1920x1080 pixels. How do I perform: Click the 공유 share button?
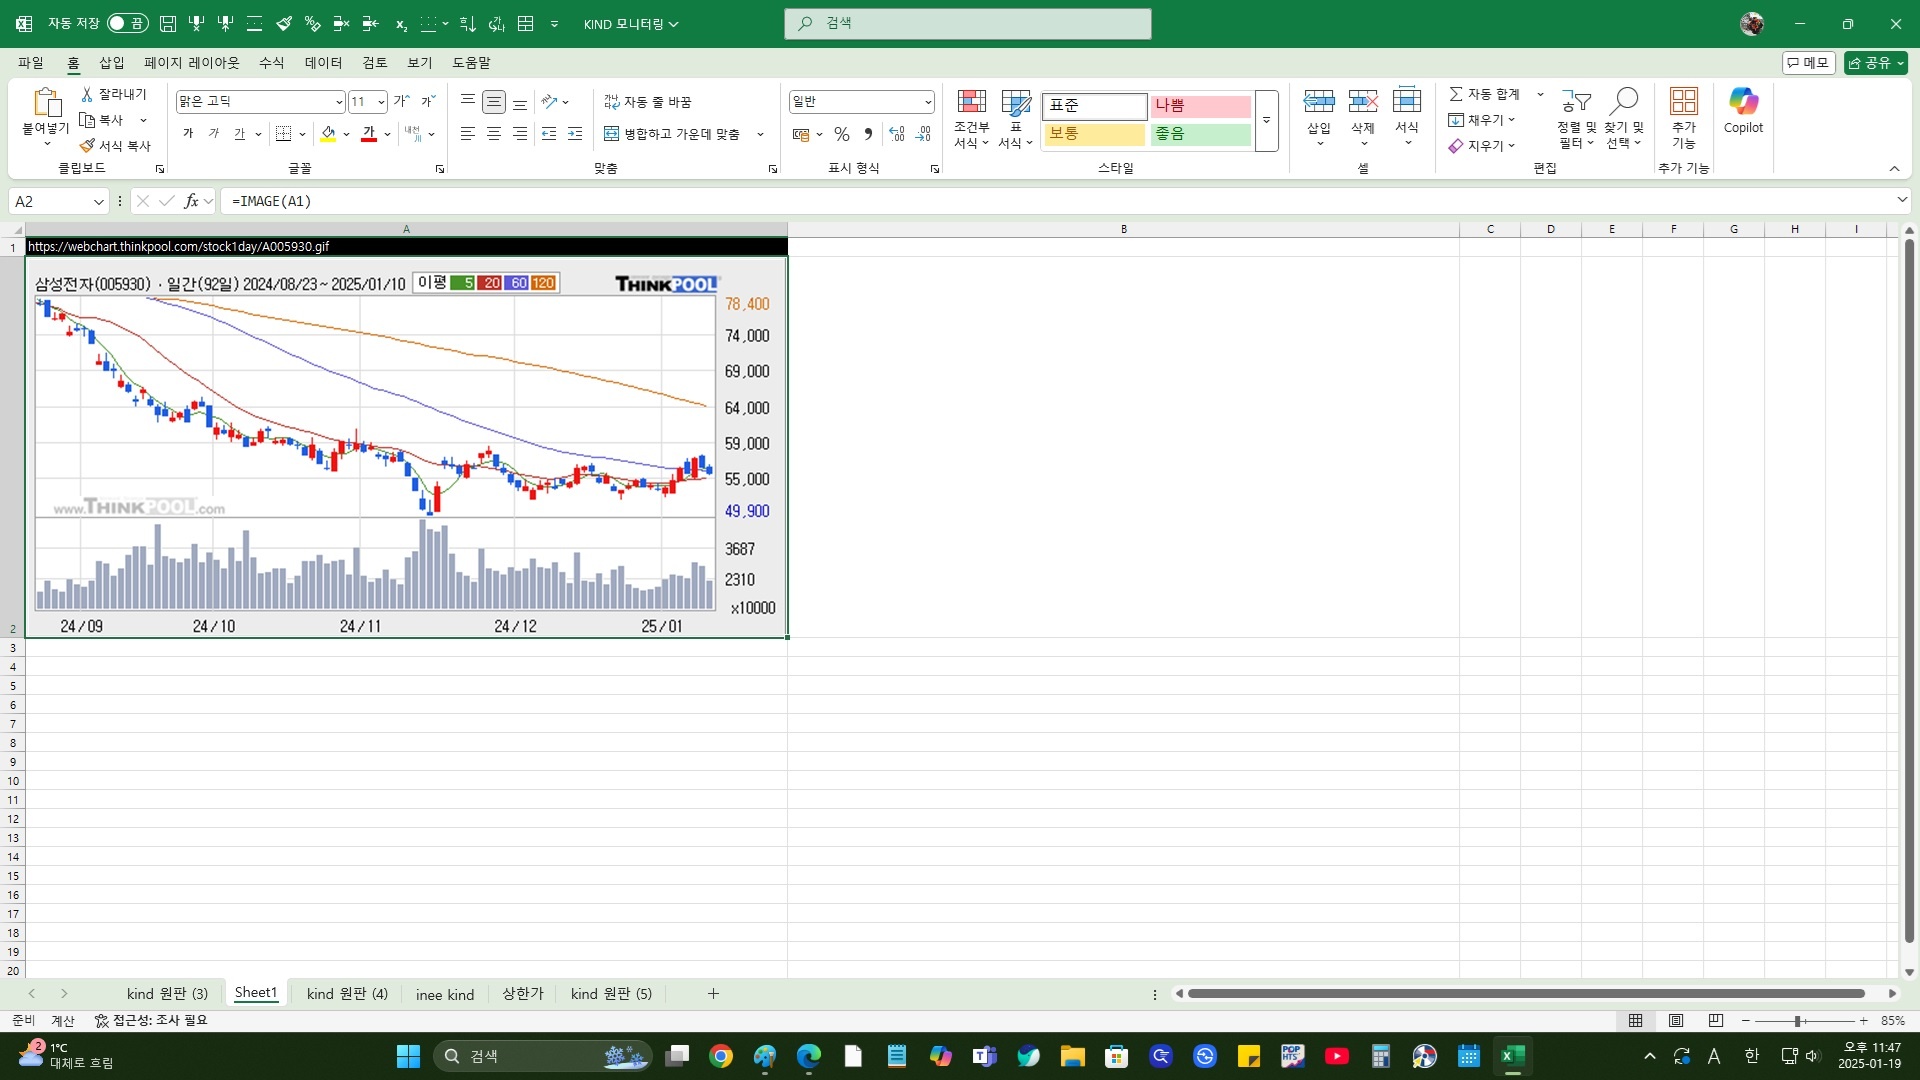click(x=1876, y=63)
